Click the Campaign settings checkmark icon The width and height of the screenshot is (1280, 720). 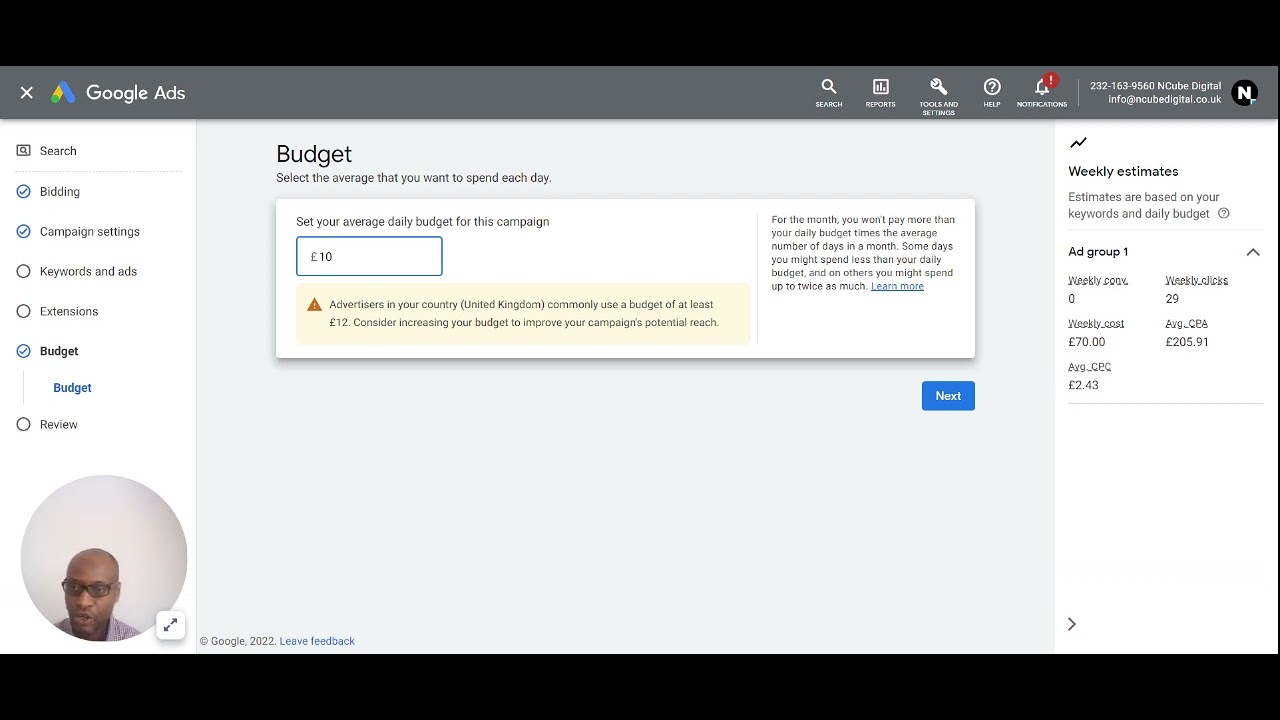click(23, 231)
